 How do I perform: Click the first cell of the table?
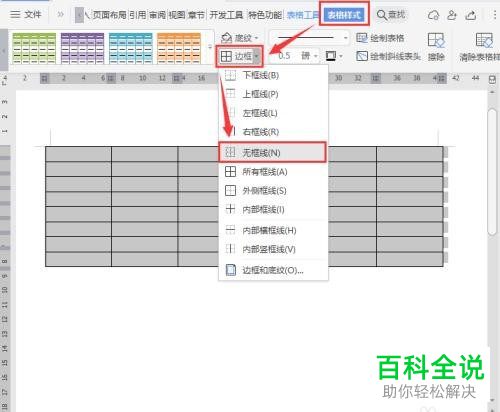tap(78, 154)
